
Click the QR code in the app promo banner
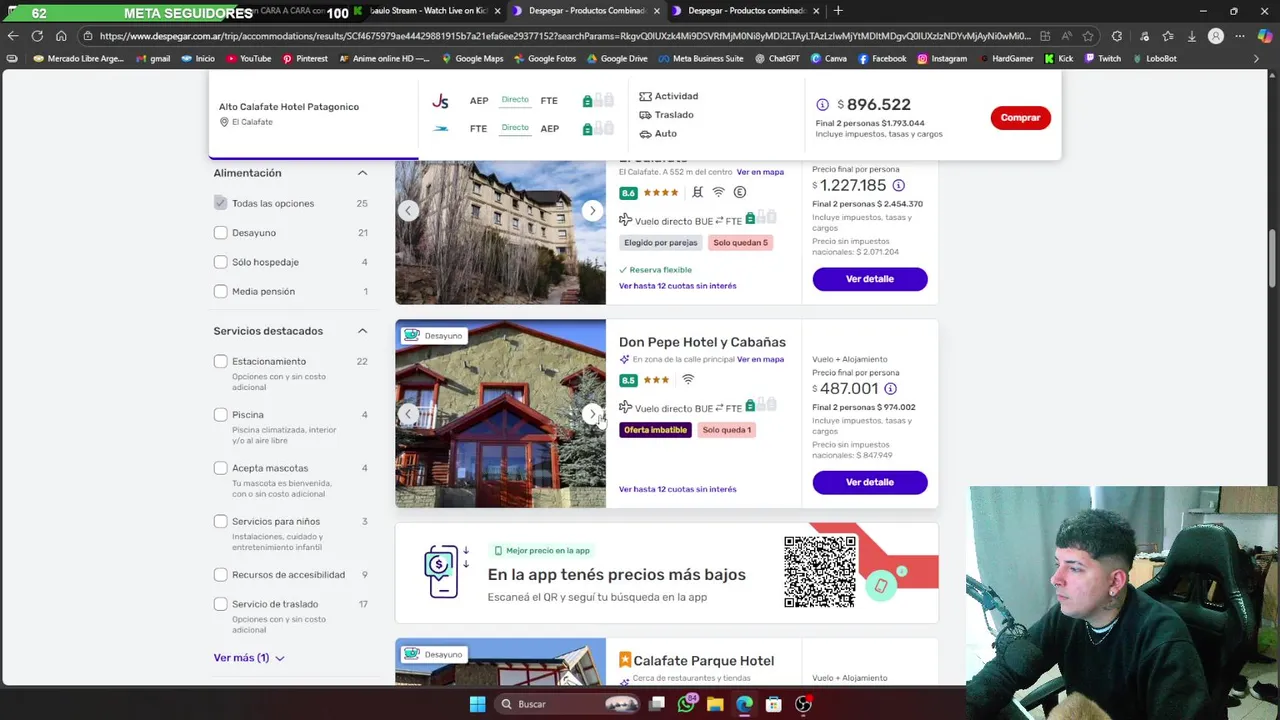(x=820, y=572)
